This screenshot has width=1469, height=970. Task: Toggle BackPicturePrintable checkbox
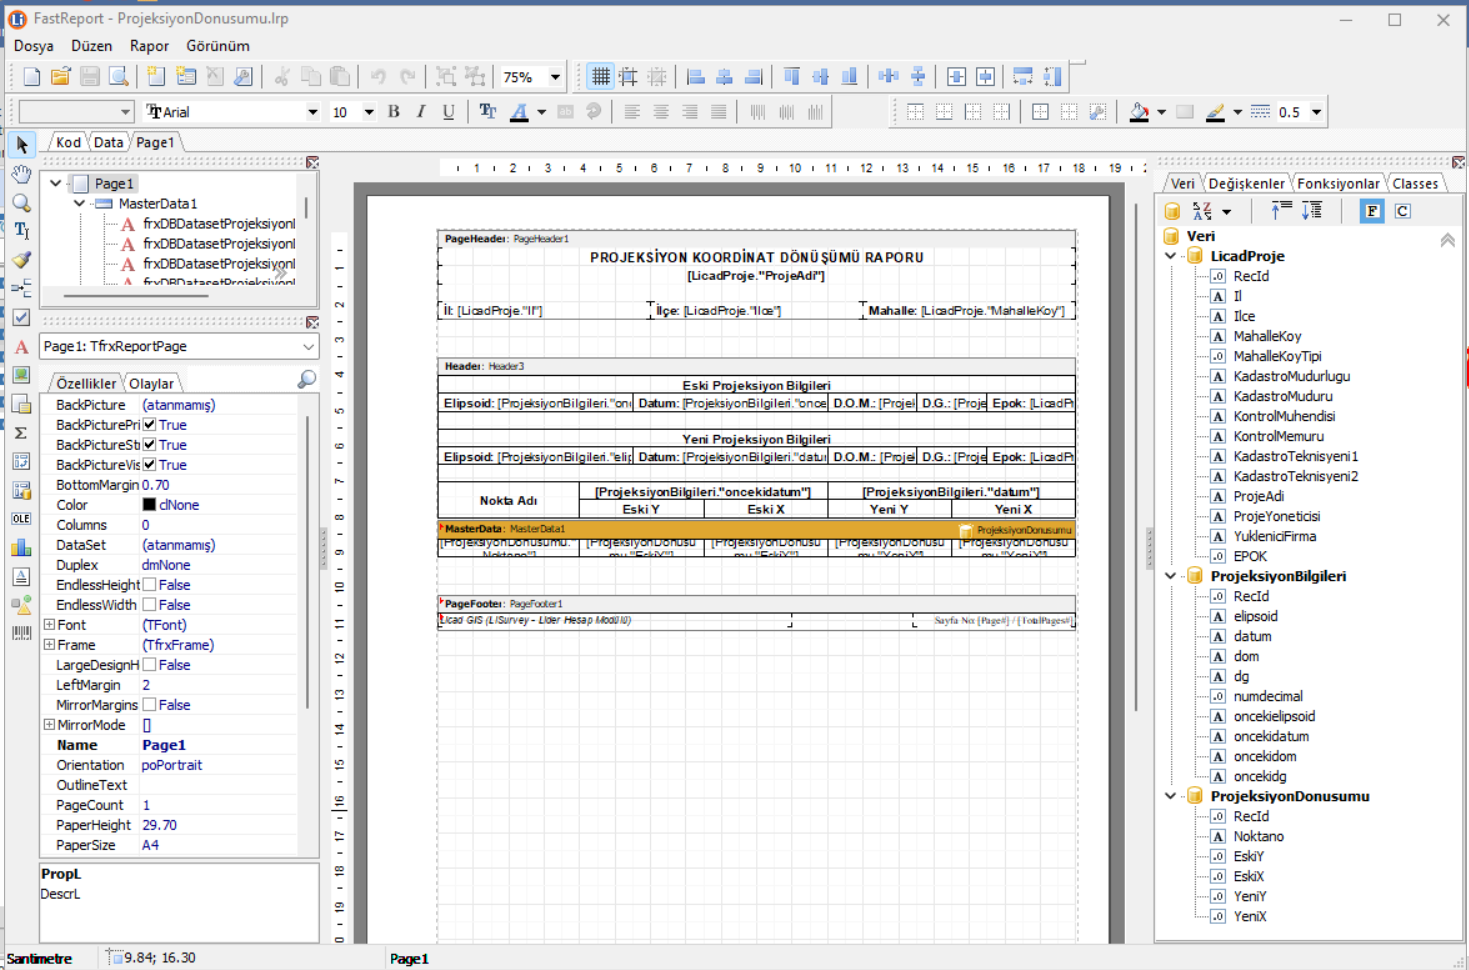(x=149, y=425)
